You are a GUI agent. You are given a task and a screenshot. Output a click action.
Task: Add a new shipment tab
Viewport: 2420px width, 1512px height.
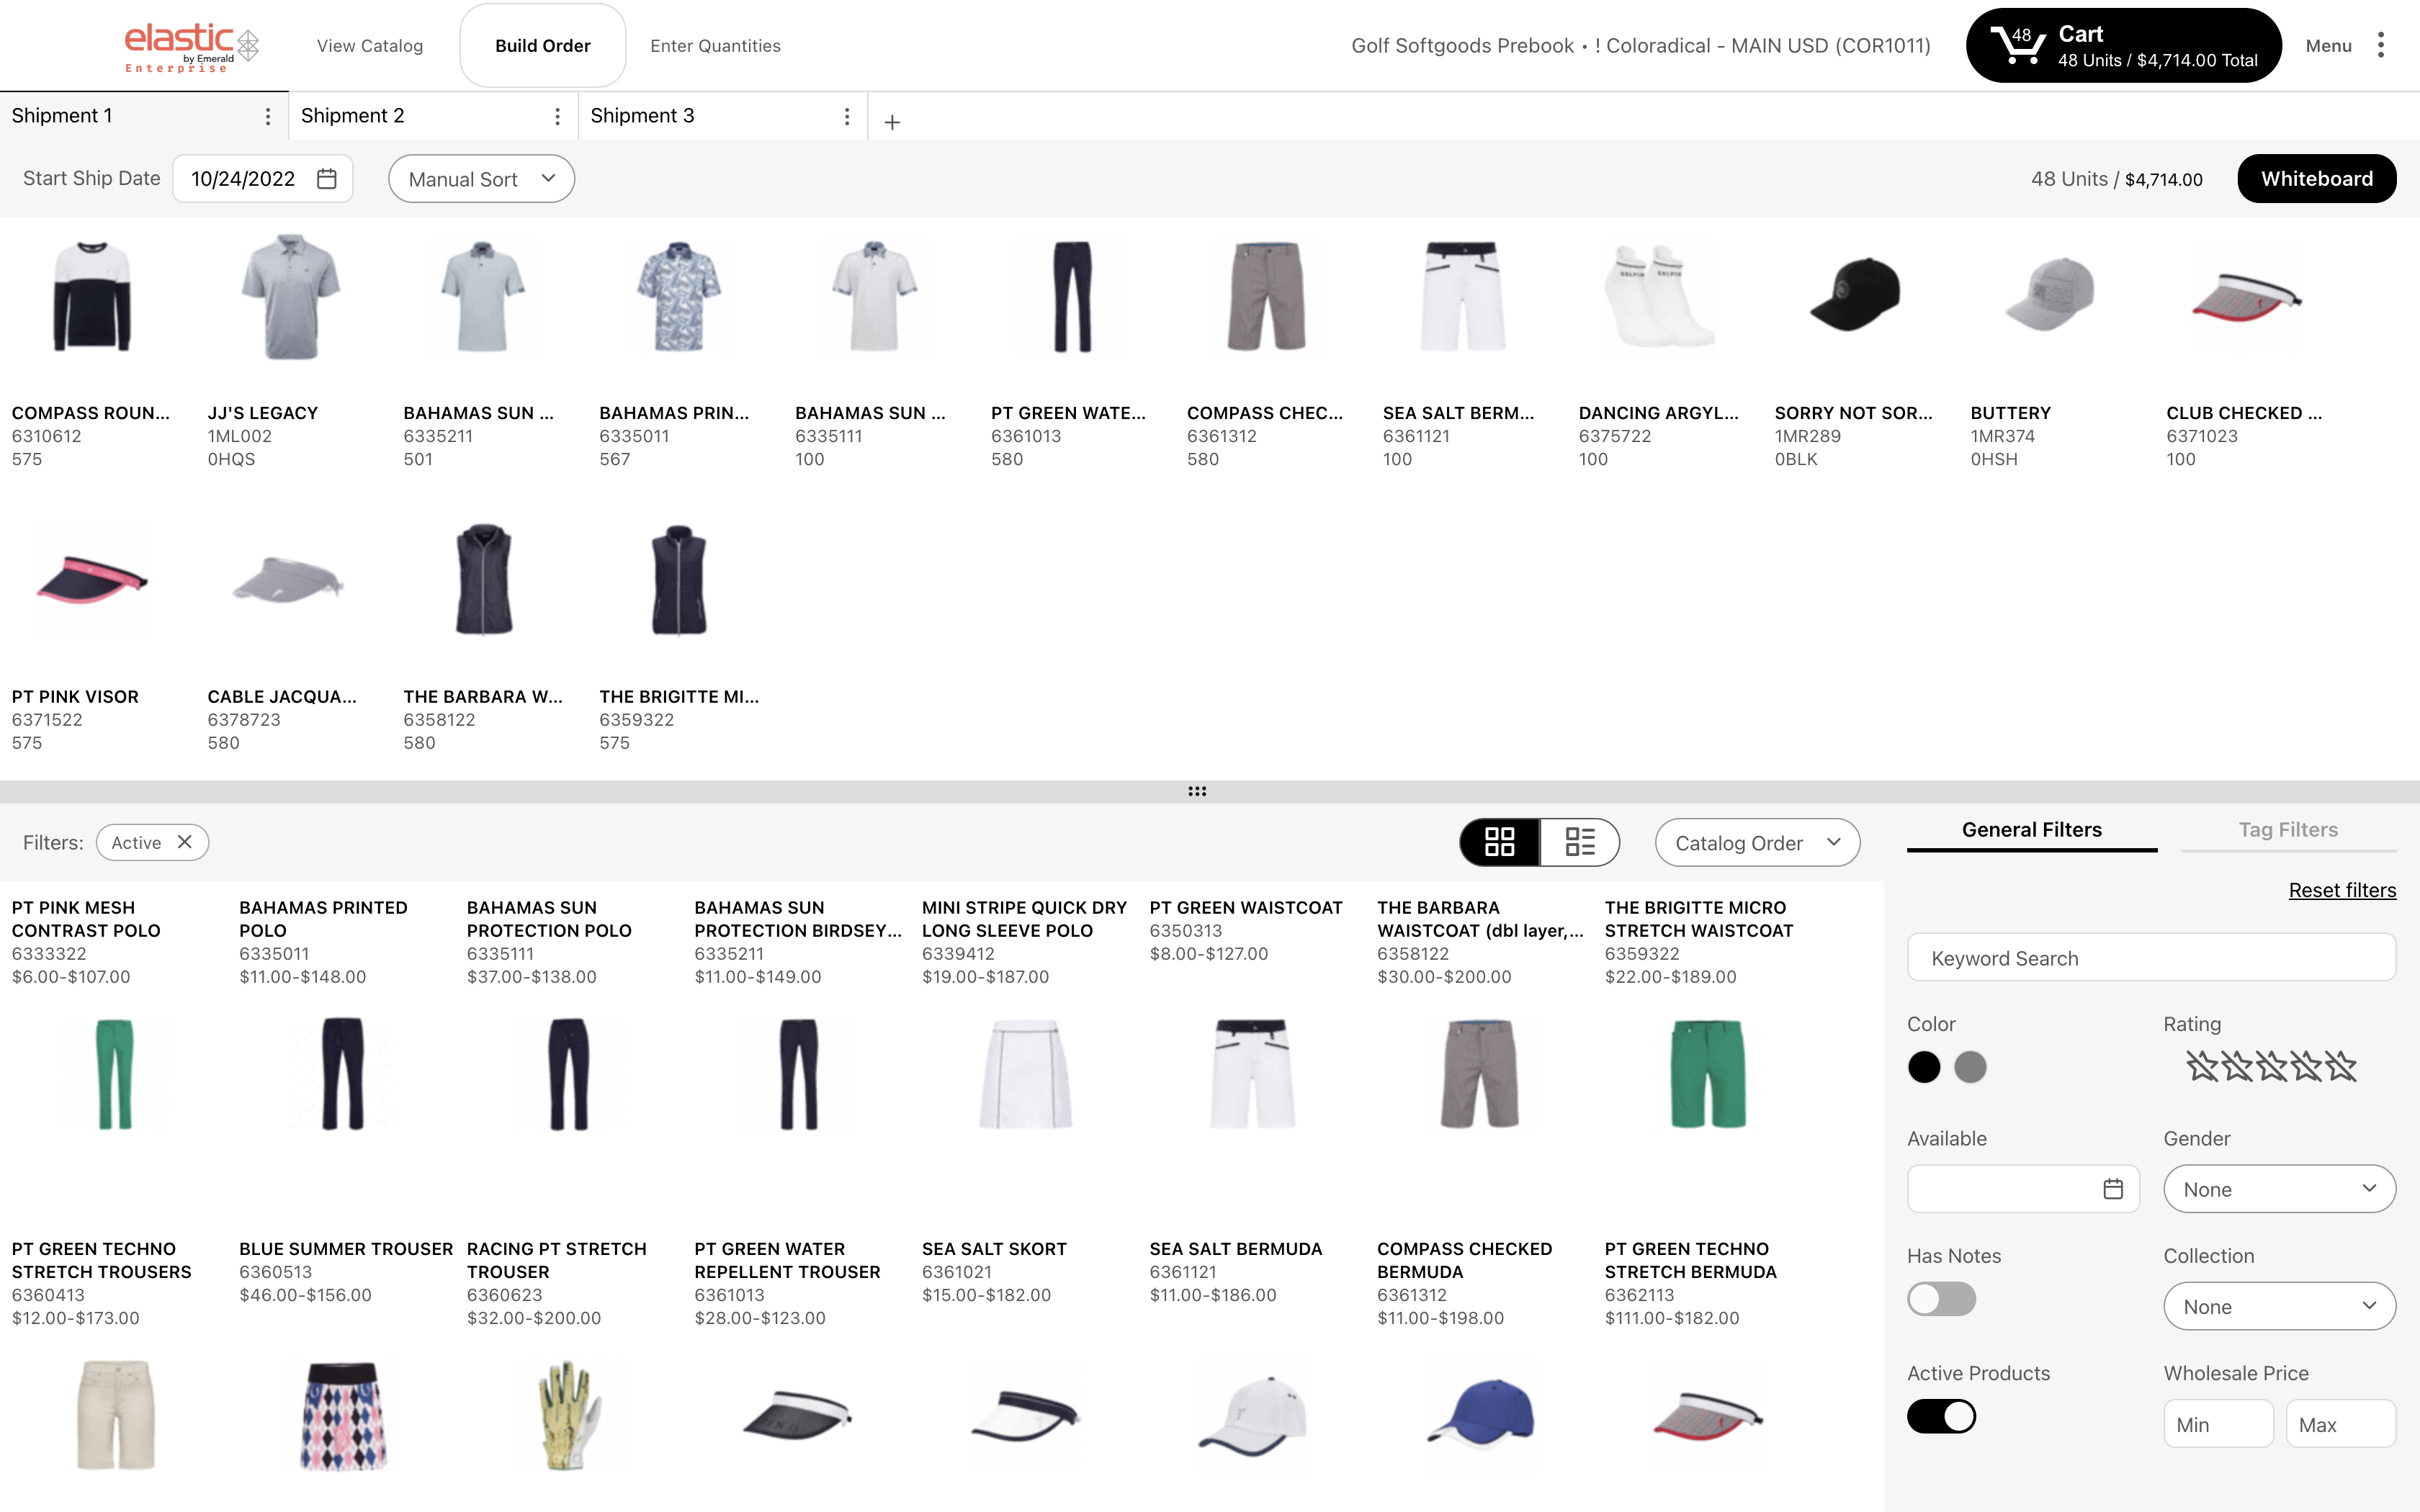tap(891, 120)
